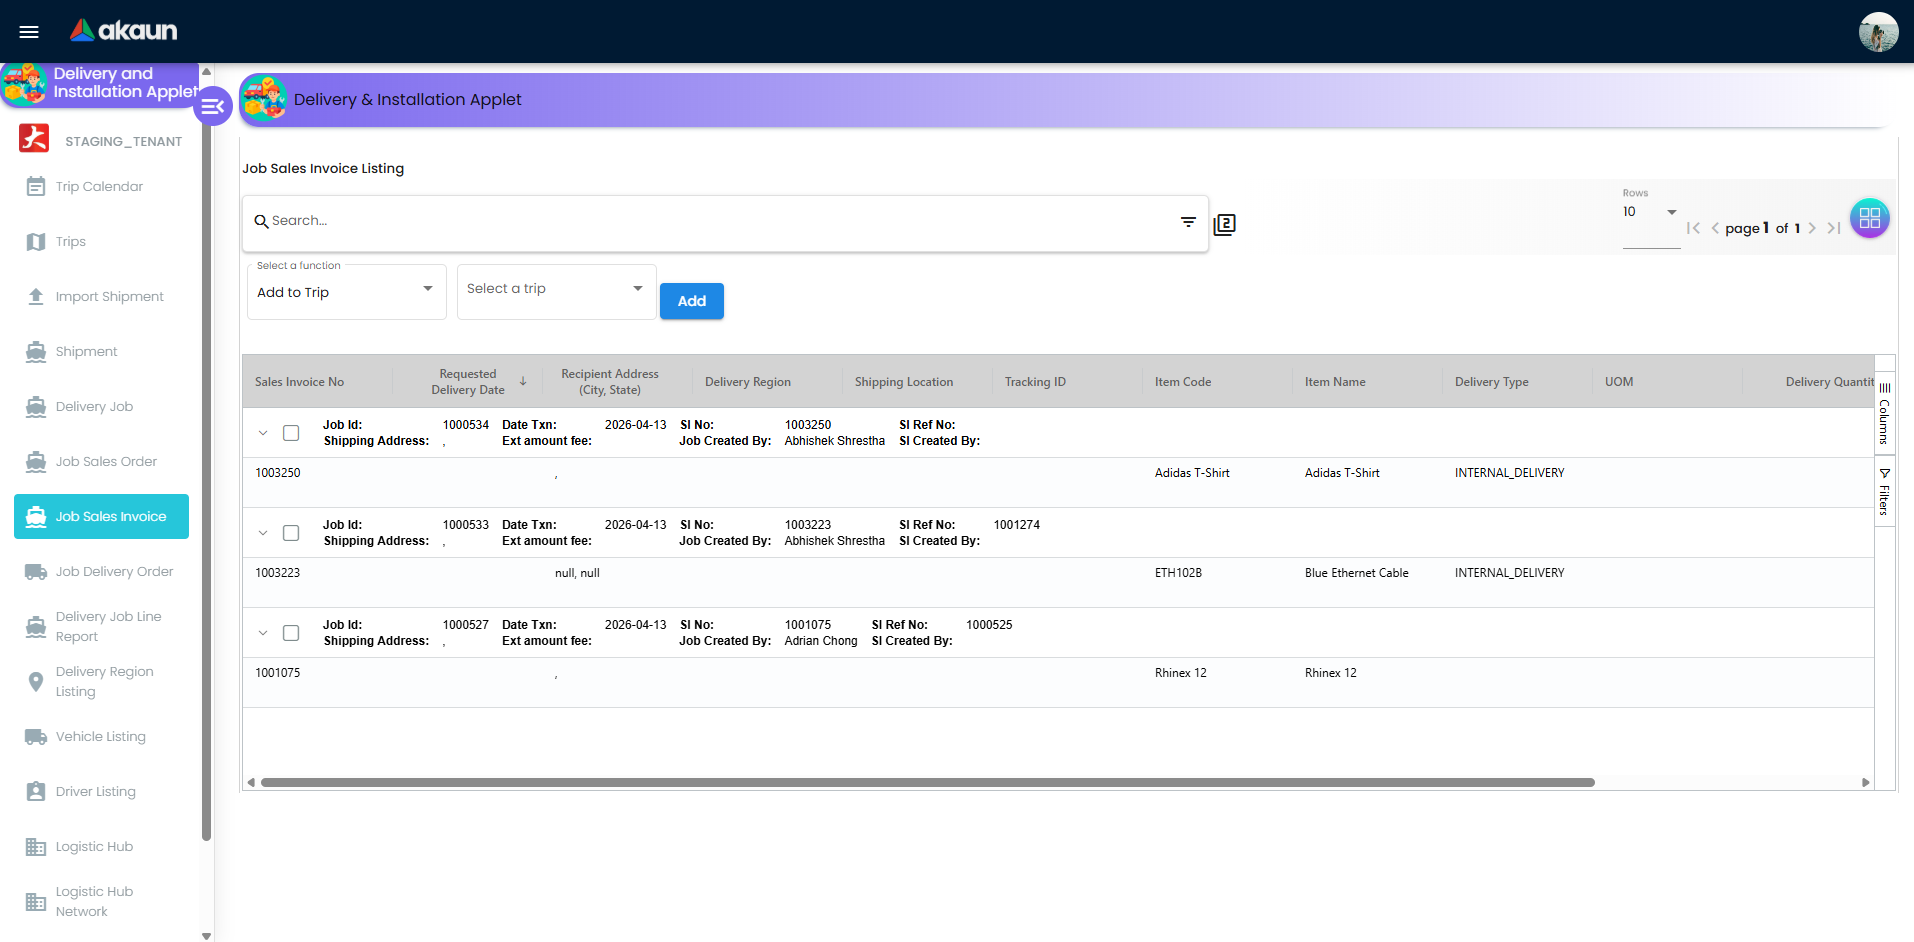Open the Trip Calendar sidebar icon
This screenshot has height=942, width=1914.
coord(35,186)
